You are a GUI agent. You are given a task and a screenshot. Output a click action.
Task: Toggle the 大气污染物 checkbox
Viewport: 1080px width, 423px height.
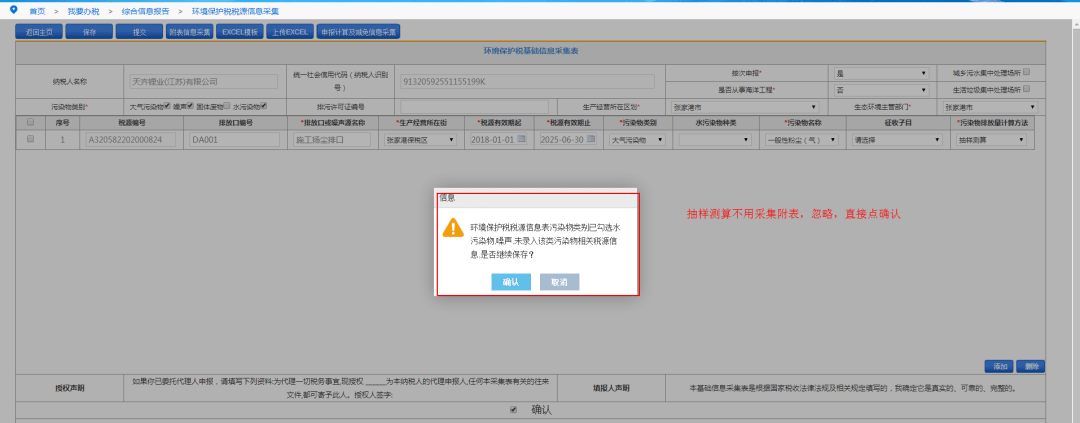[167, 106]
